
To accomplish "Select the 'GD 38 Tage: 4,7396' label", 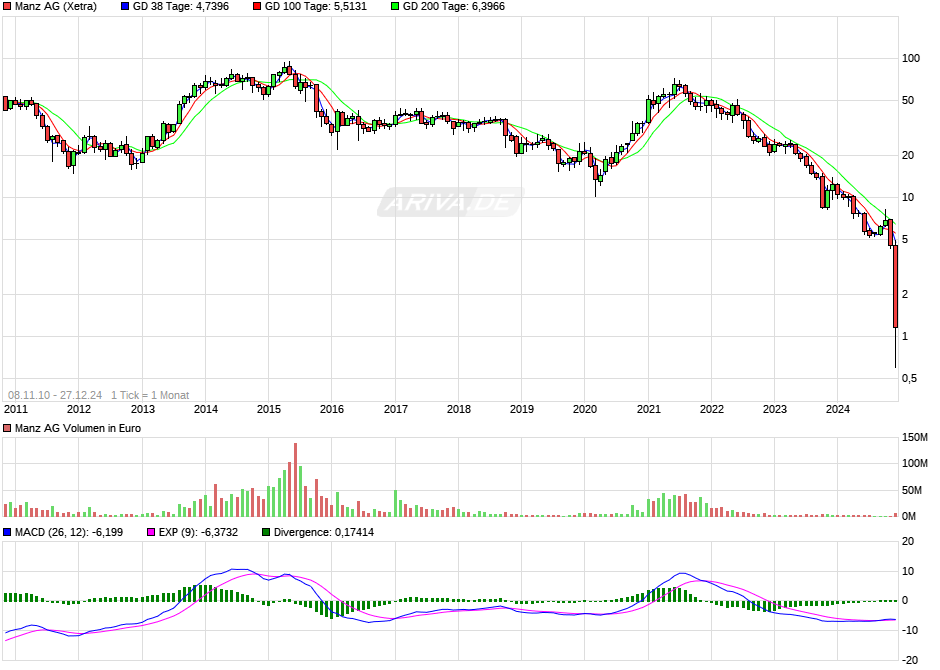I will click(x=180, y=7).
